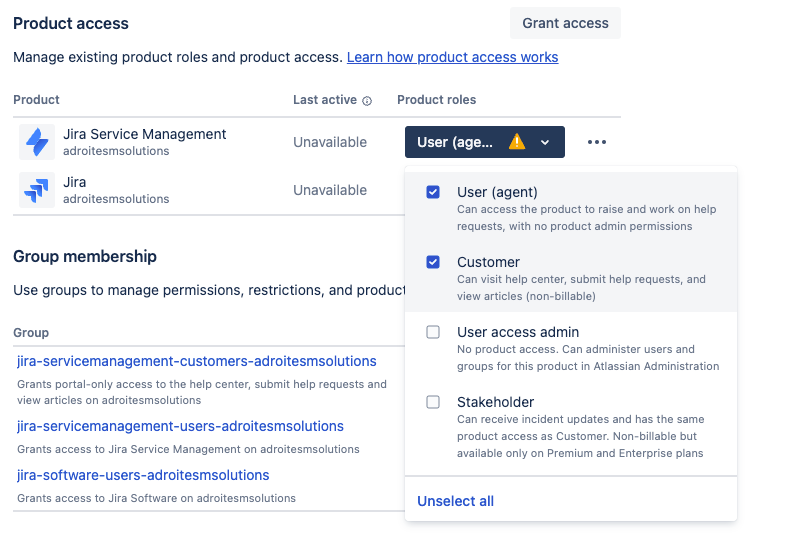Image resolution: width=801 pixels, height=554 pixels.
Task: Enable the User access admin checkbox
Action: tap(433, 332)
